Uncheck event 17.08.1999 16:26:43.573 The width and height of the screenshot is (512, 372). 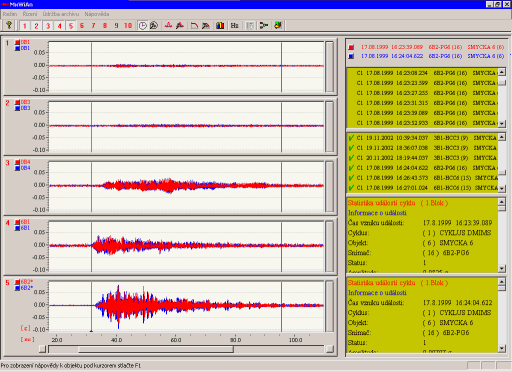(x=351, y=178)
